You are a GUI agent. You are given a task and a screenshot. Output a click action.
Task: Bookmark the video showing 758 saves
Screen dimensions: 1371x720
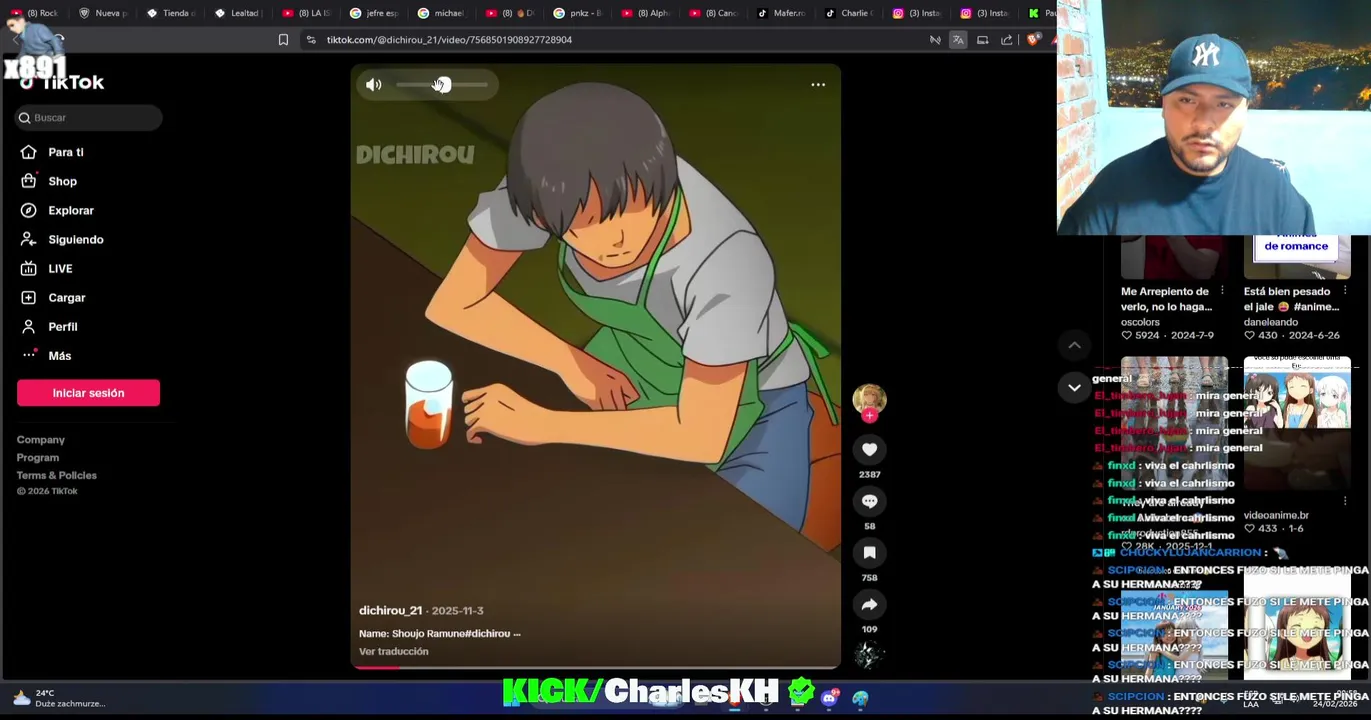point(869,553)
